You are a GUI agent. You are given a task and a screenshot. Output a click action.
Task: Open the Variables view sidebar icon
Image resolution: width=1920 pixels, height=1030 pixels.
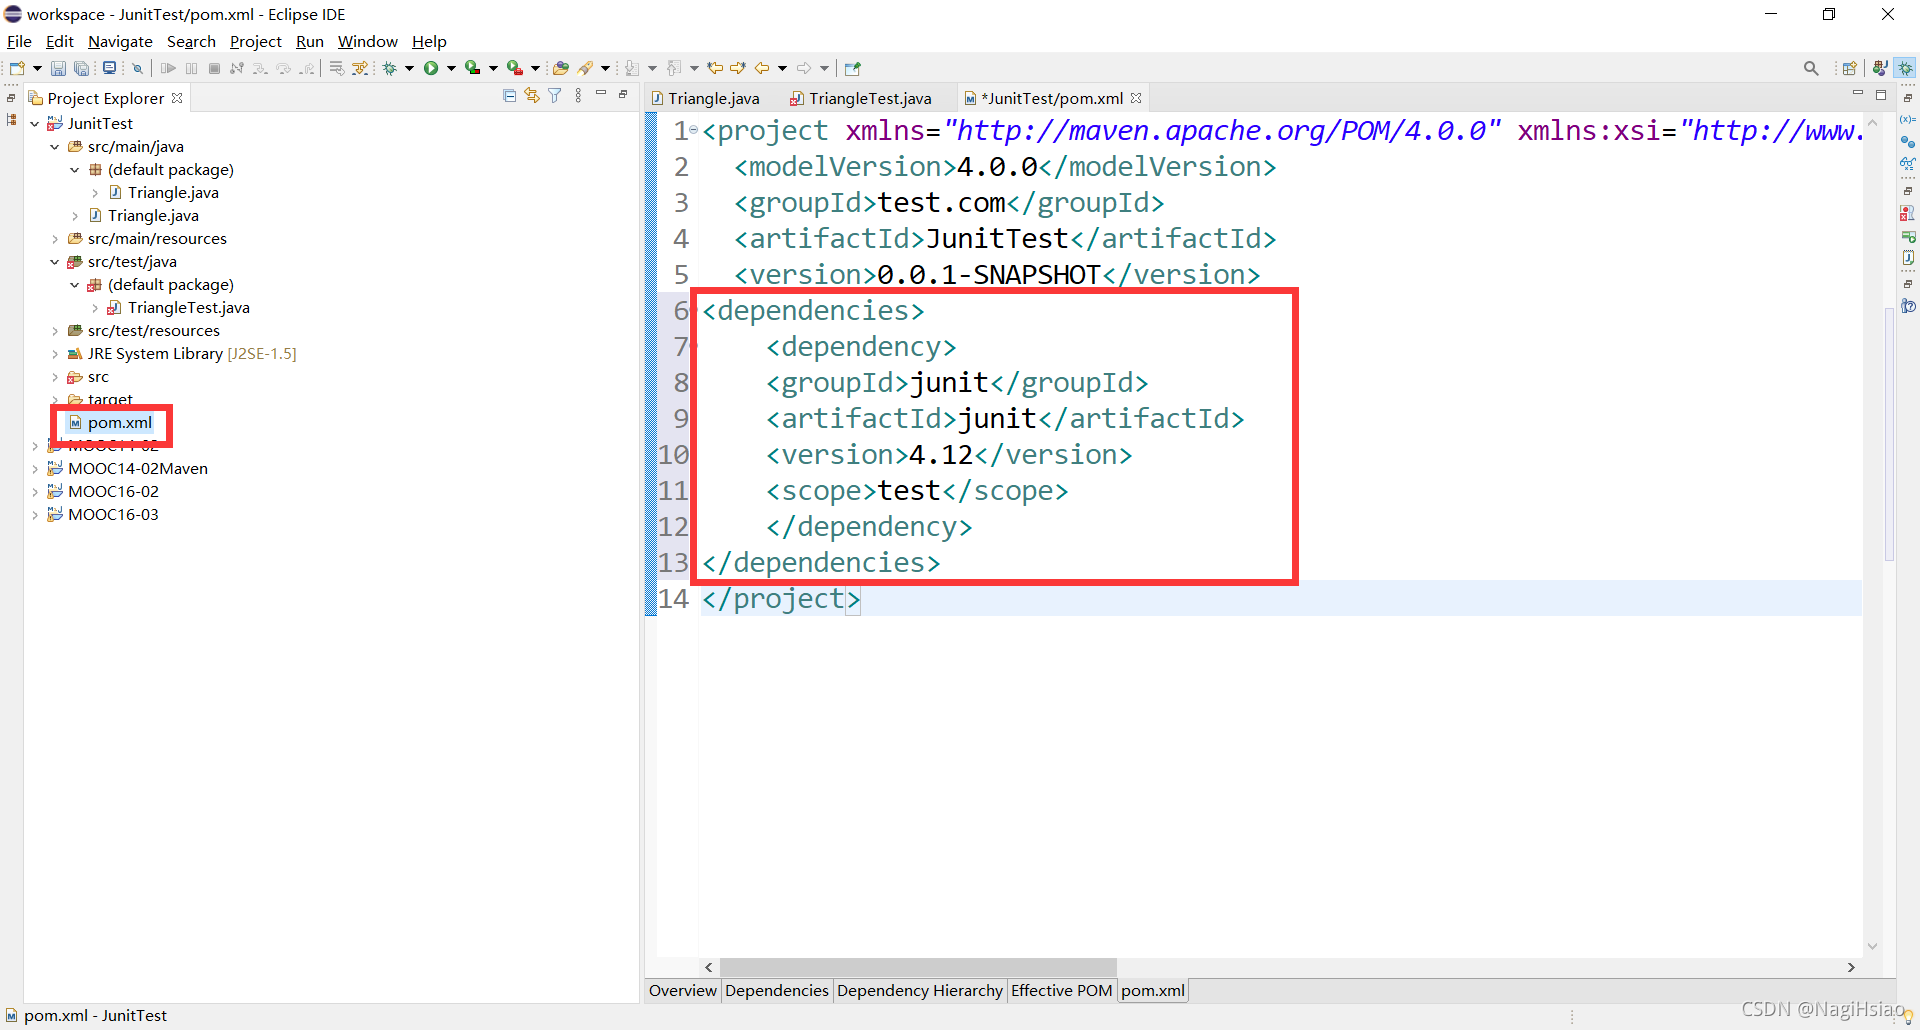click(1908, 120)
